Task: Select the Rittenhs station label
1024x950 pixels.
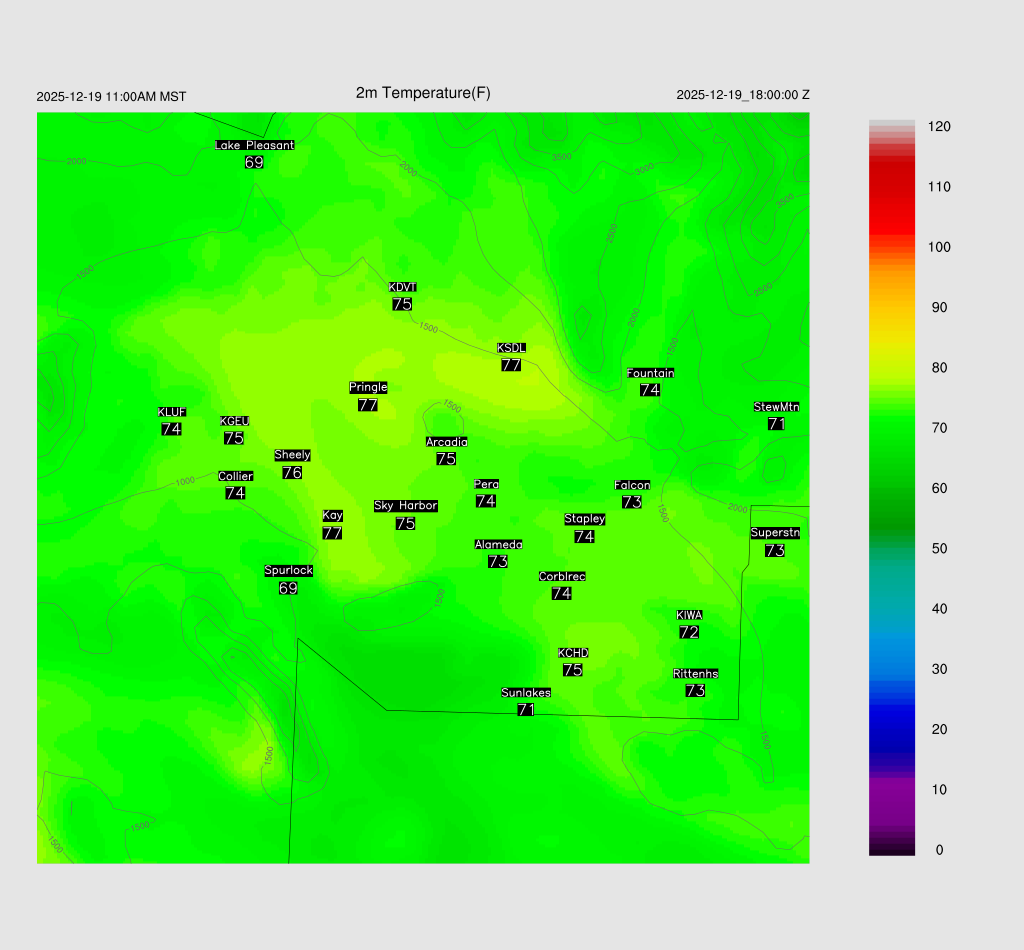Action: tap(696, 674)
